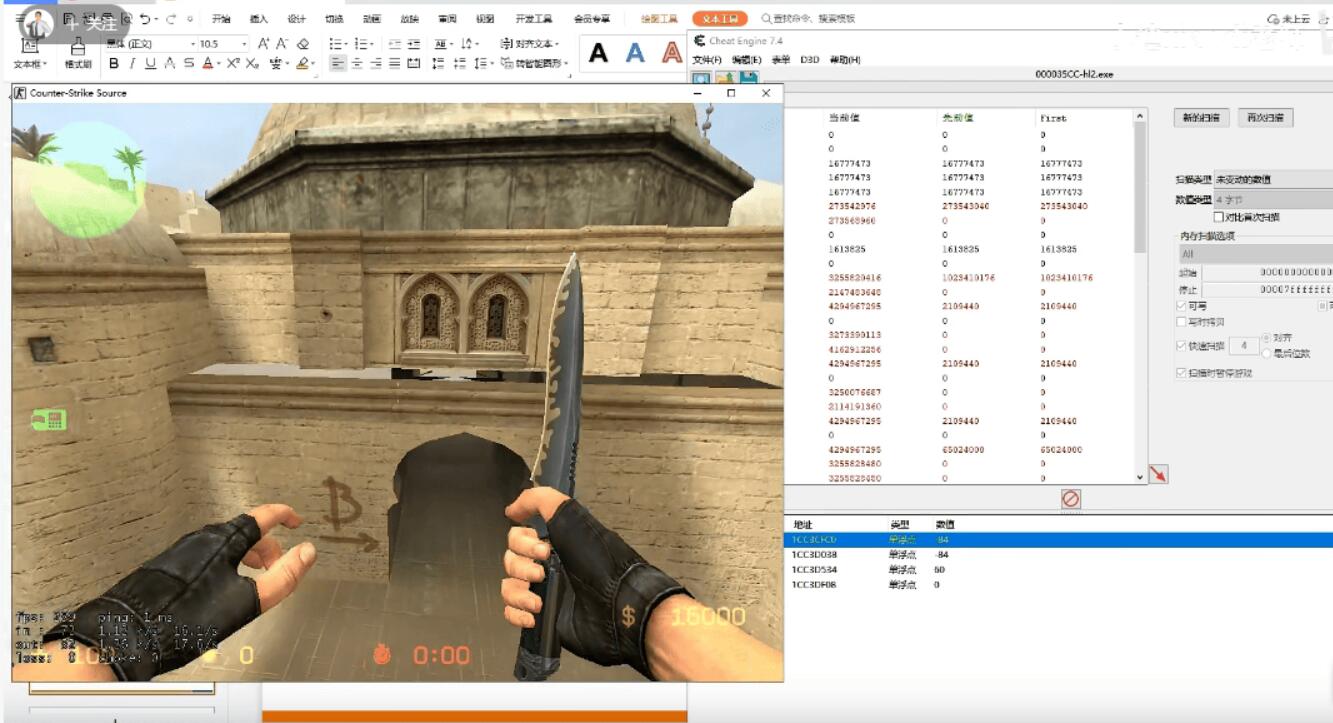Switch to 开发工具 ribbon tab
Image resolution: width=1333 pixels, height=723 pixels.
pyautogui.click(x=534, y=19)
